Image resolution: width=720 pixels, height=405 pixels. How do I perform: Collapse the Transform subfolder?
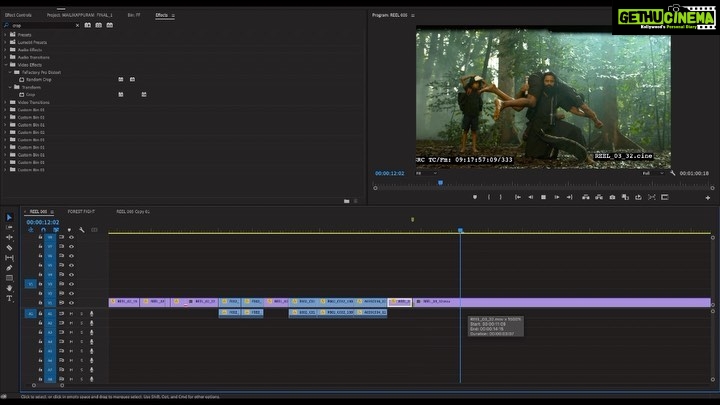[x=10, y=87]
